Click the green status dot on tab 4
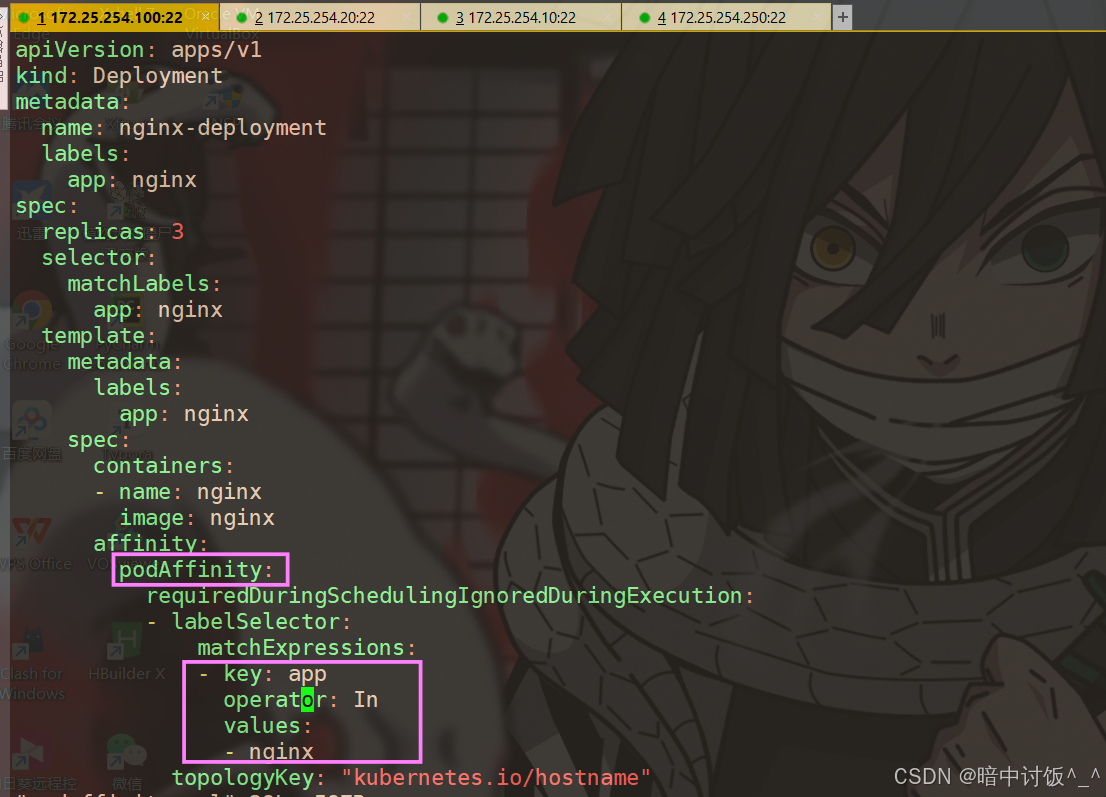The width and height of the screenshot is (1106, 797). point(644,18)
